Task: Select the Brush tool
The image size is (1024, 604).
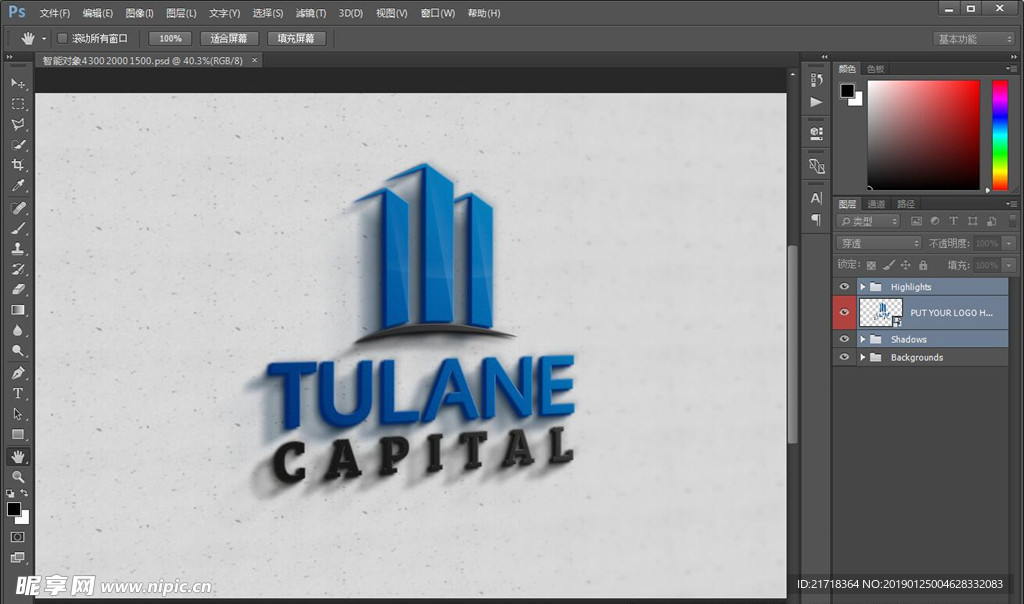Action: point(18,228)
